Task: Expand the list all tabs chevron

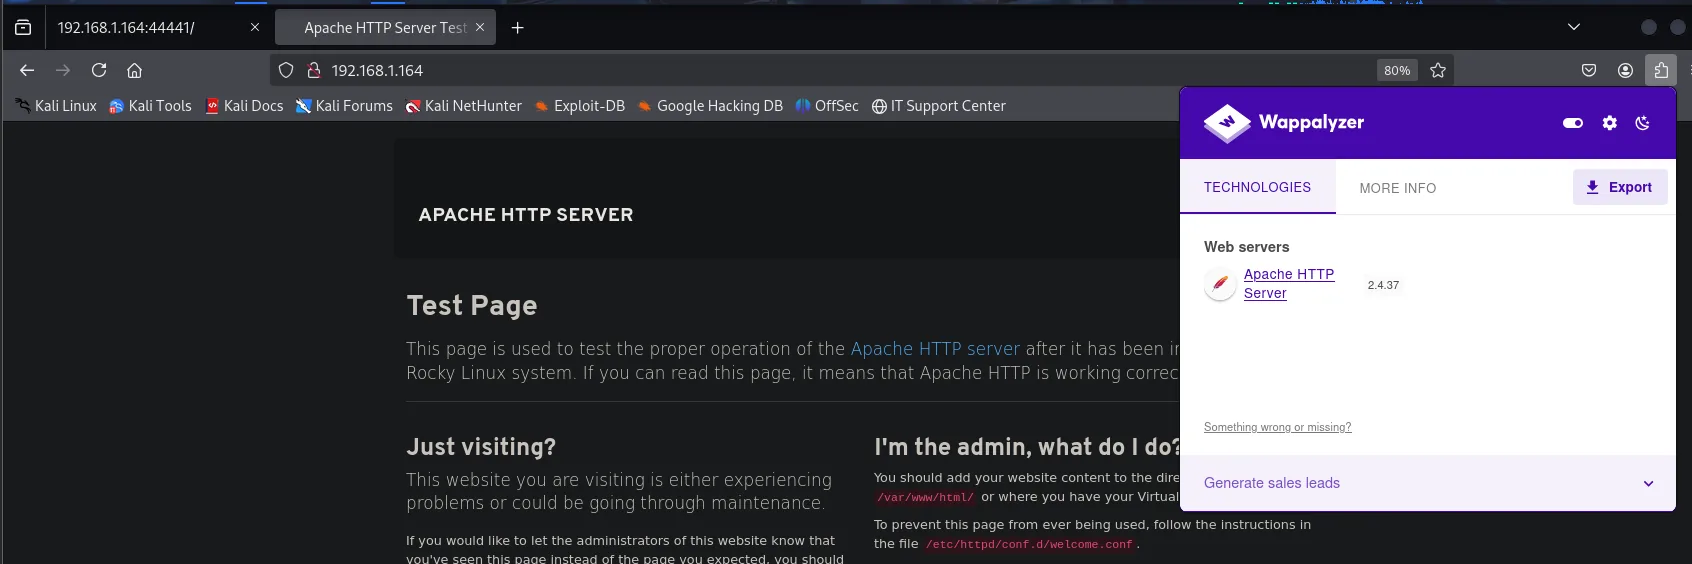Action: click(x=1574, y=27)
